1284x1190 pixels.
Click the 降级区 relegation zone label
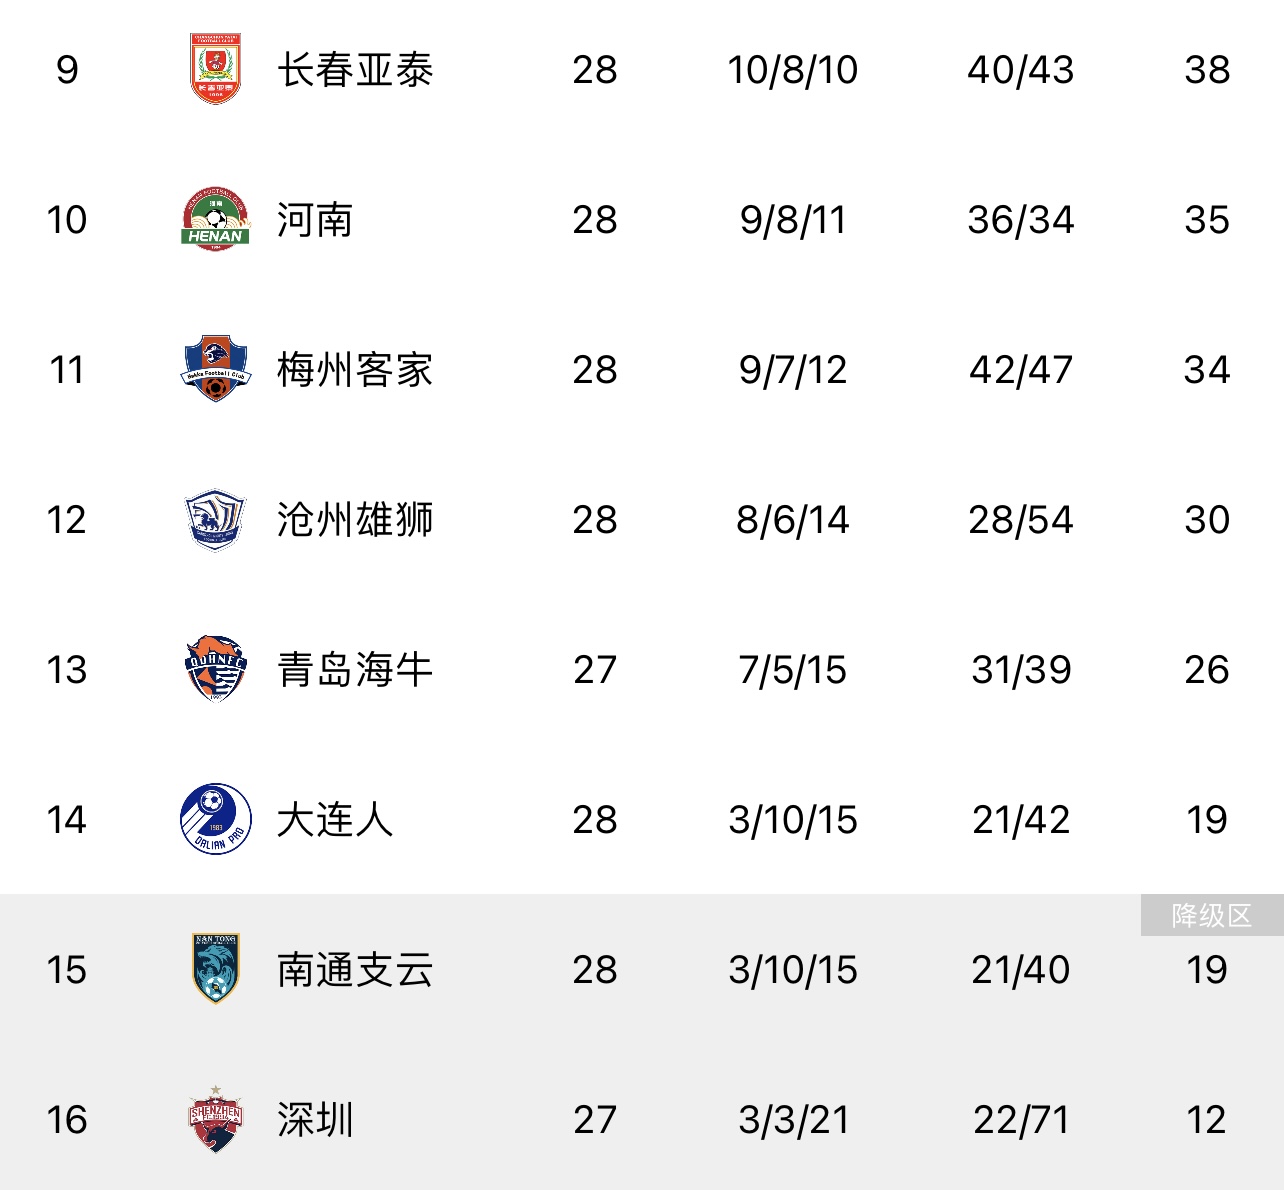[x=1211, y=915]
